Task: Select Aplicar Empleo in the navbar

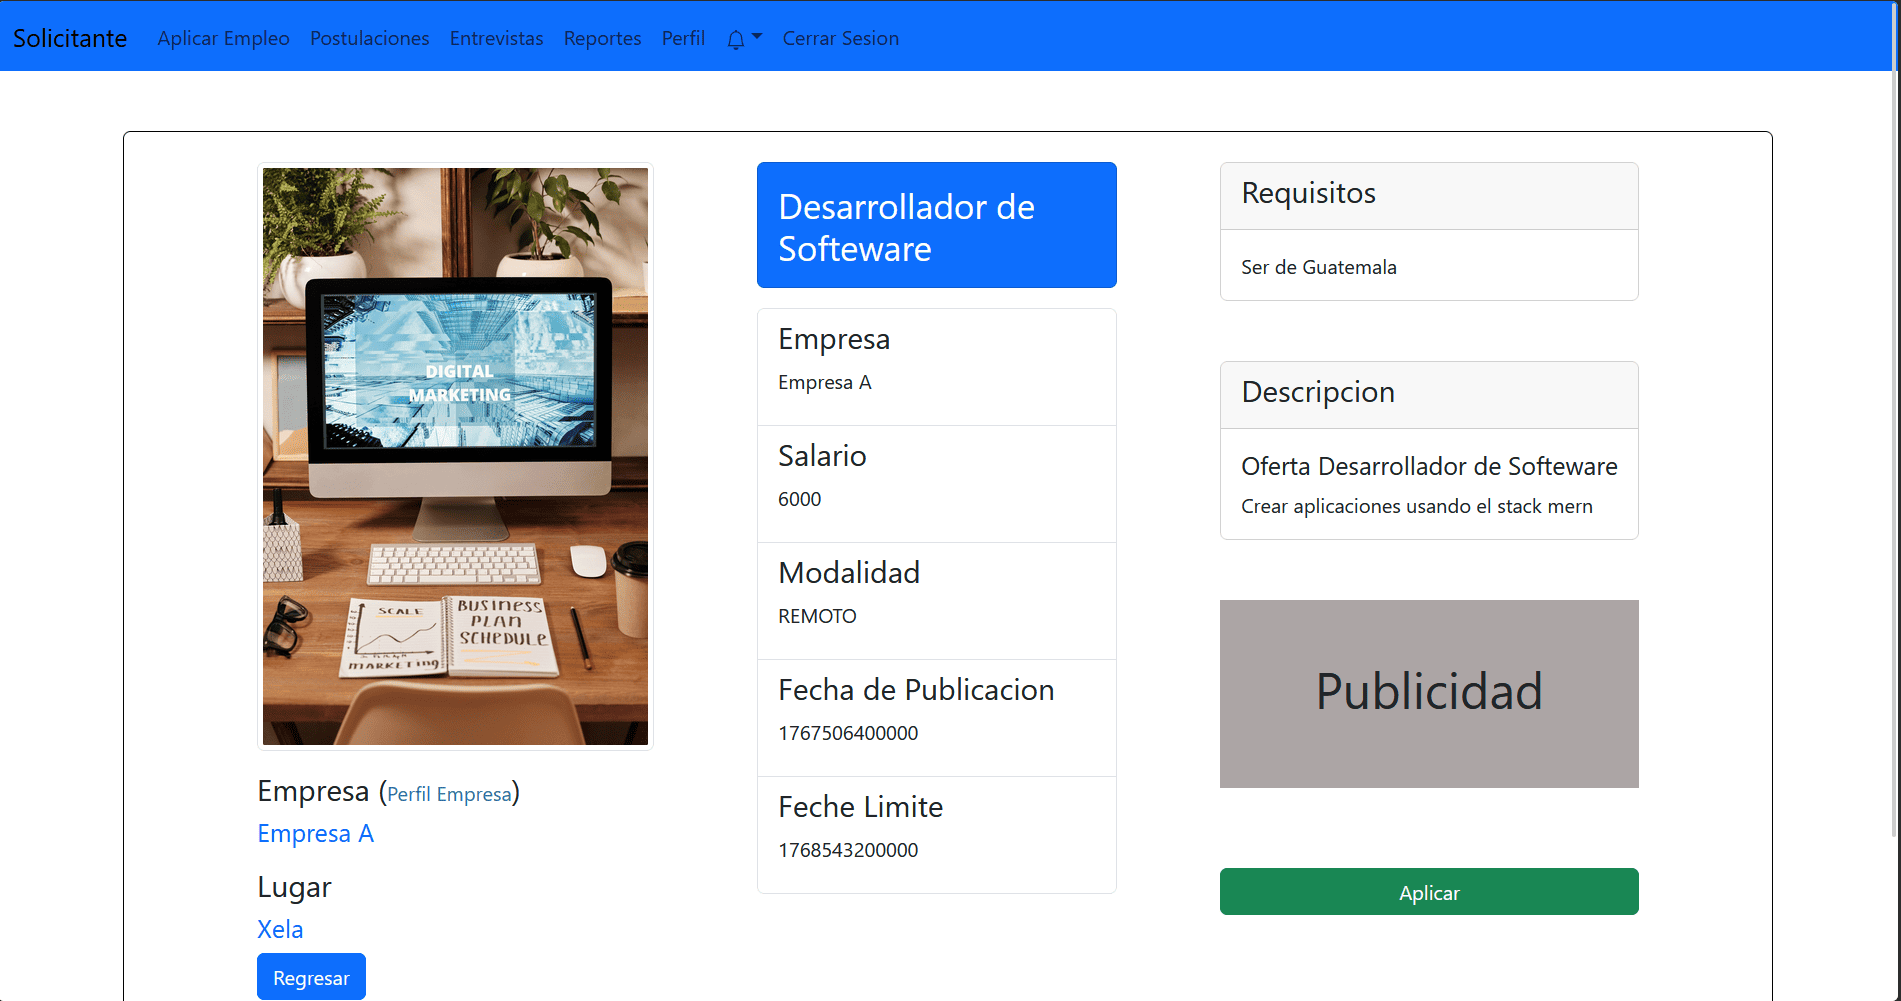Action: [x=223, y=38]
